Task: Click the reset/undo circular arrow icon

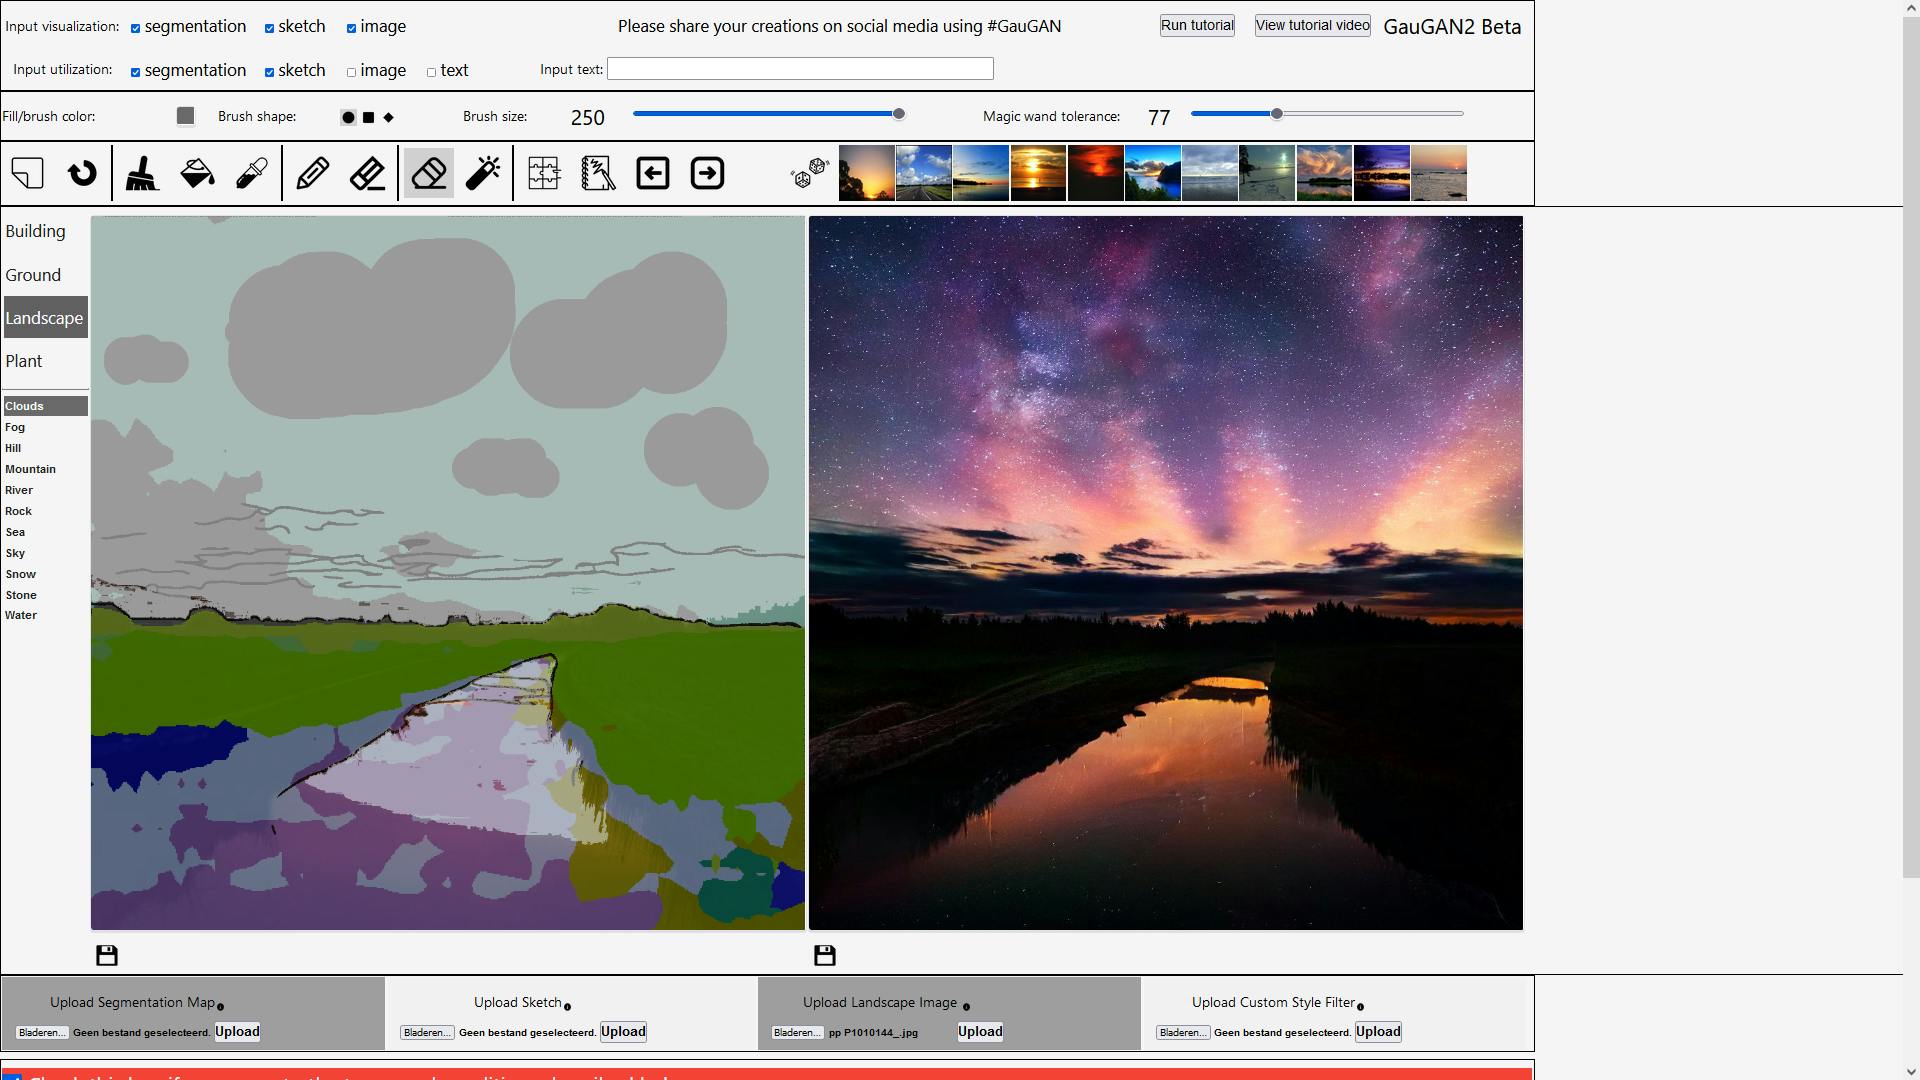Action: coord(82,173)
